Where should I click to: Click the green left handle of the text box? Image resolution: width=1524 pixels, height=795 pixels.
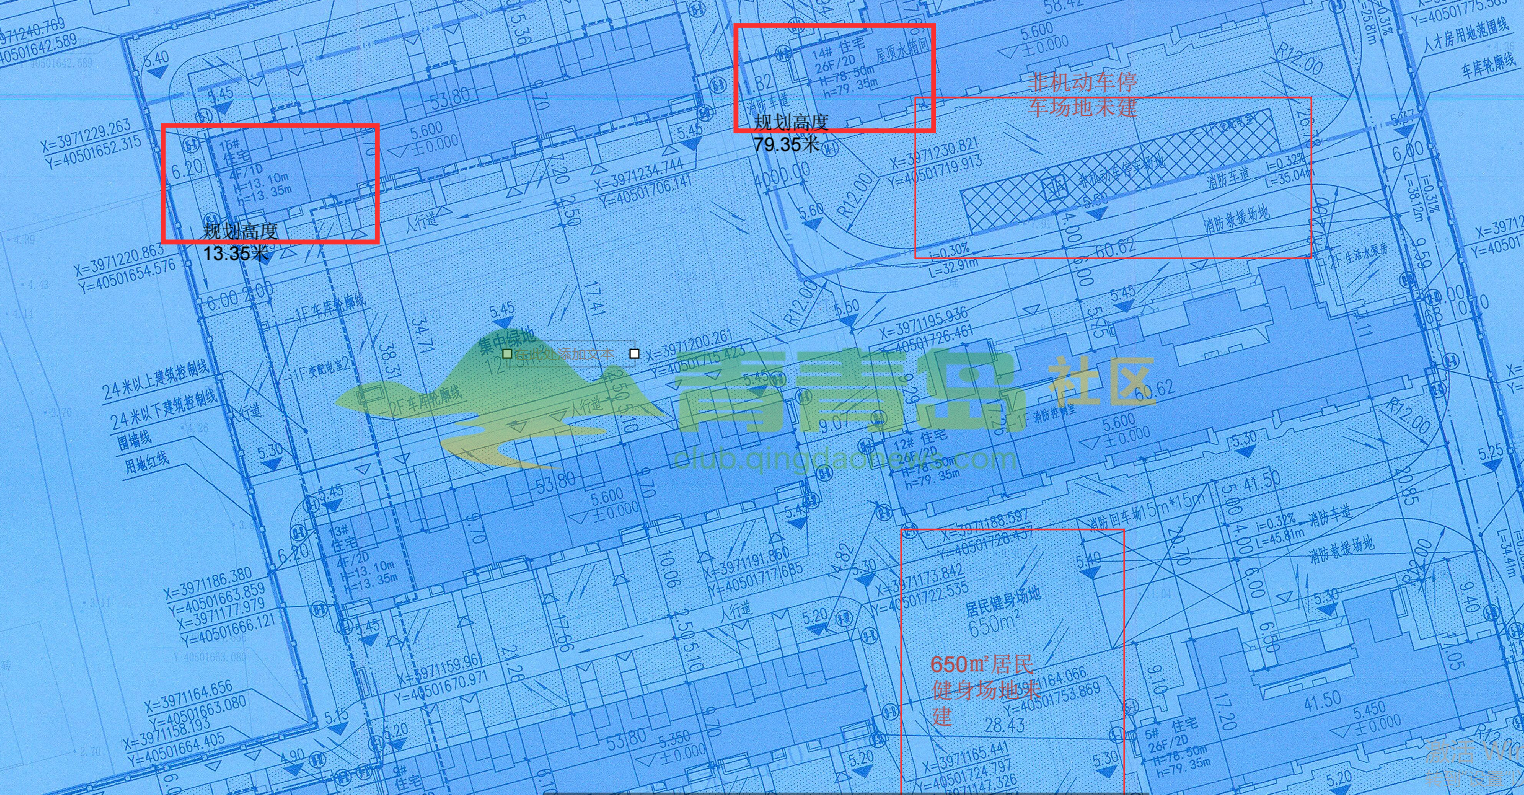[x=508, y=354]
